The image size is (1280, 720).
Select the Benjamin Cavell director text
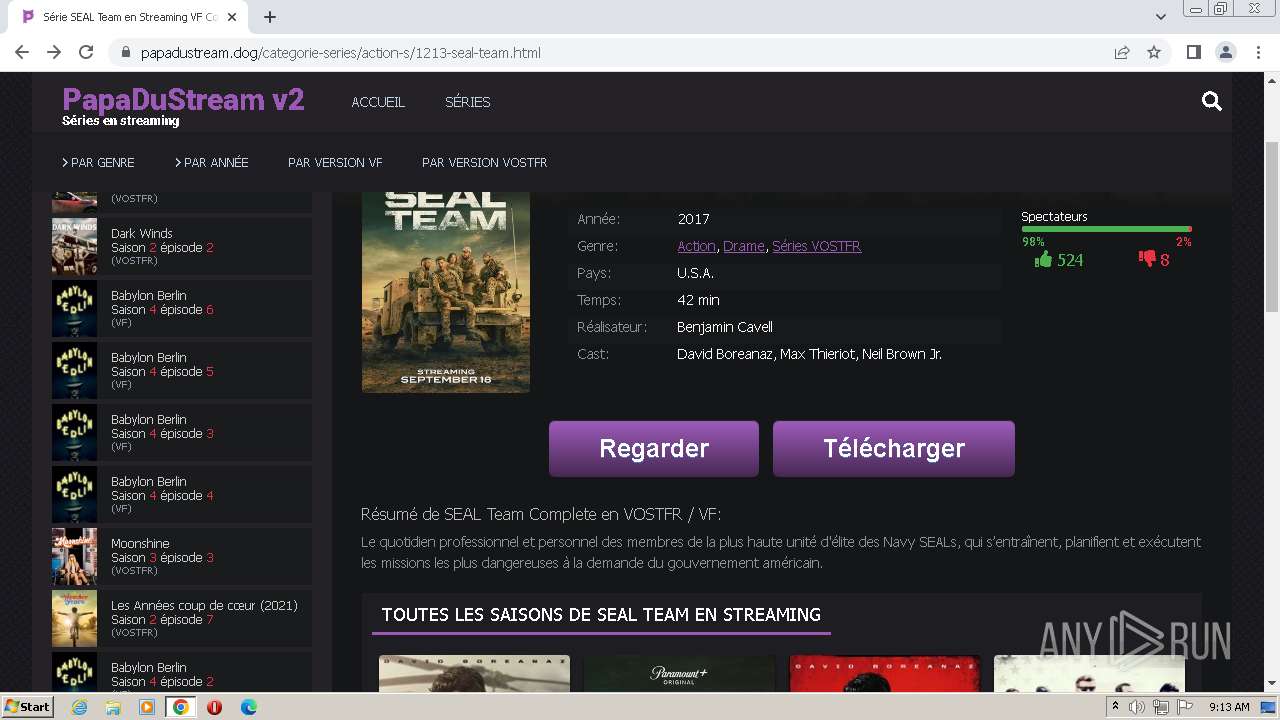pos(725,327)
